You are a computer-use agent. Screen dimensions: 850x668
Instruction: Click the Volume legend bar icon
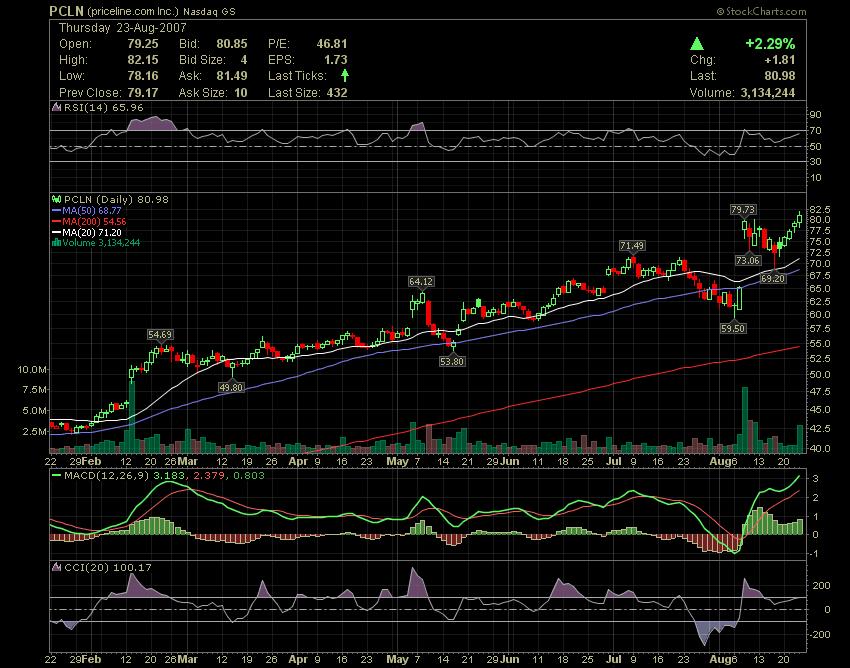[56, 242]
